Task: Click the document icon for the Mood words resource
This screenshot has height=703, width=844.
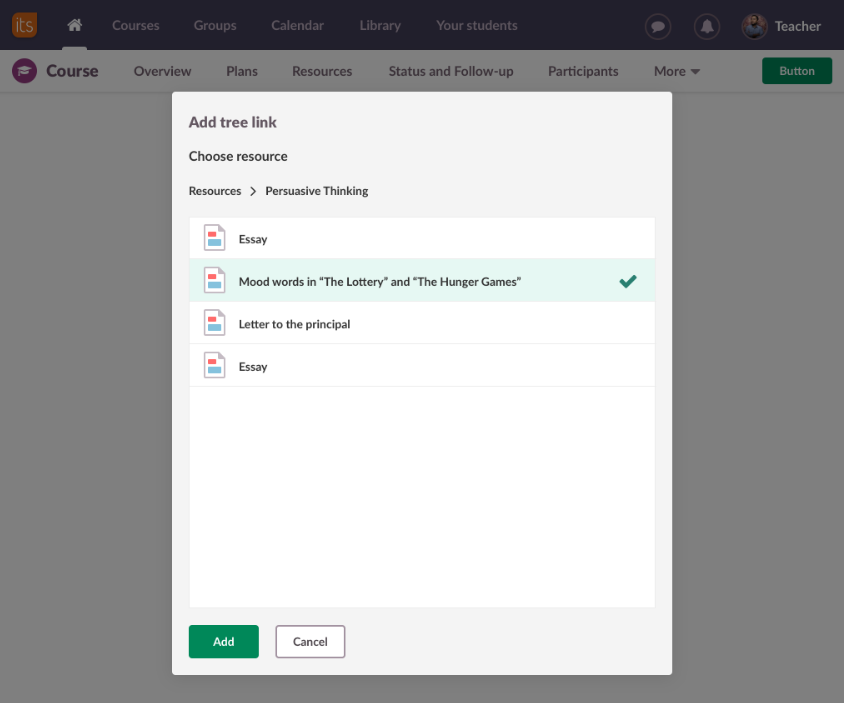Action: click(x=214, y=281)
